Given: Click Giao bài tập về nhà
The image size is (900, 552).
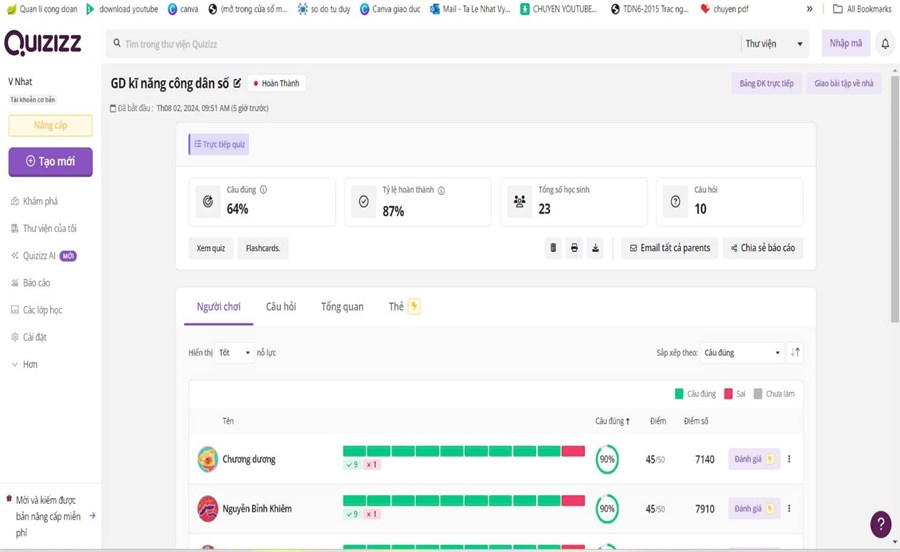Looking at the screenshot, I should 843,83.
